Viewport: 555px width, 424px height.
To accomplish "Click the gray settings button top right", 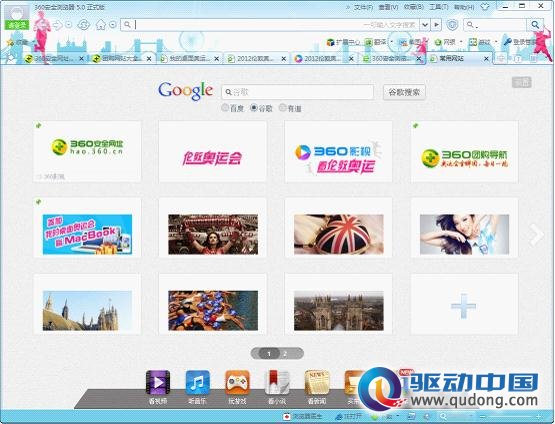I will pyautogui.click(x=522, y=82).
